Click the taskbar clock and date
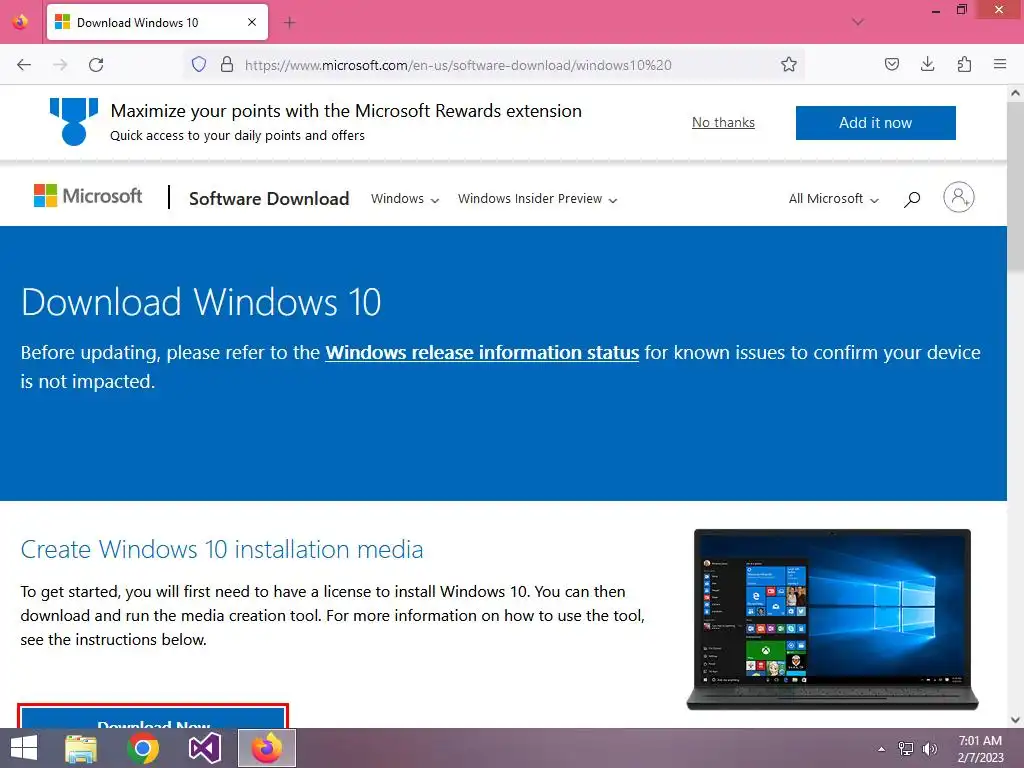Image resolution: width=1024 pixels, height=768 pixels. click(x=980, y=749)
